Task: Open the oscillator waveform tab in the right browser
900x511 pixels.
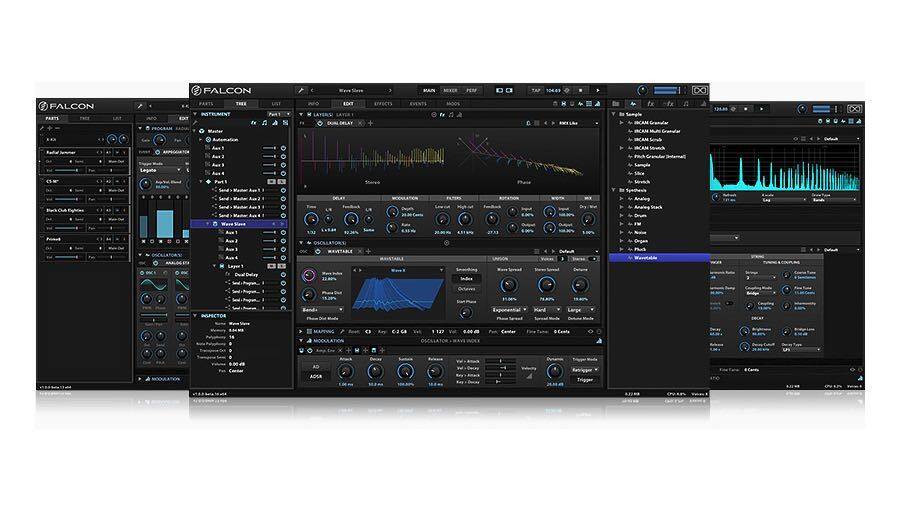Action: (633, 104)
